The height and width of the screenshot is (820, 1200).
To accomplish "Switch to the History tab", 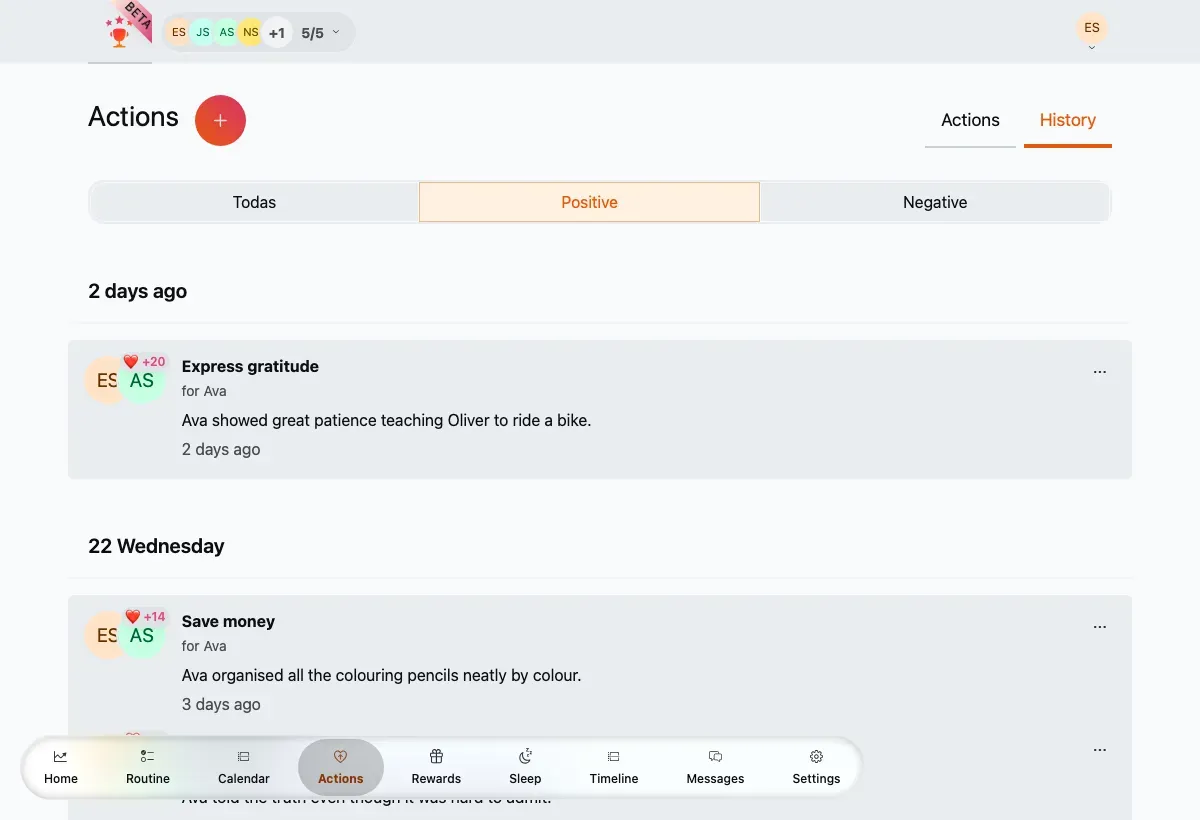I will (x=1068, y=121).
